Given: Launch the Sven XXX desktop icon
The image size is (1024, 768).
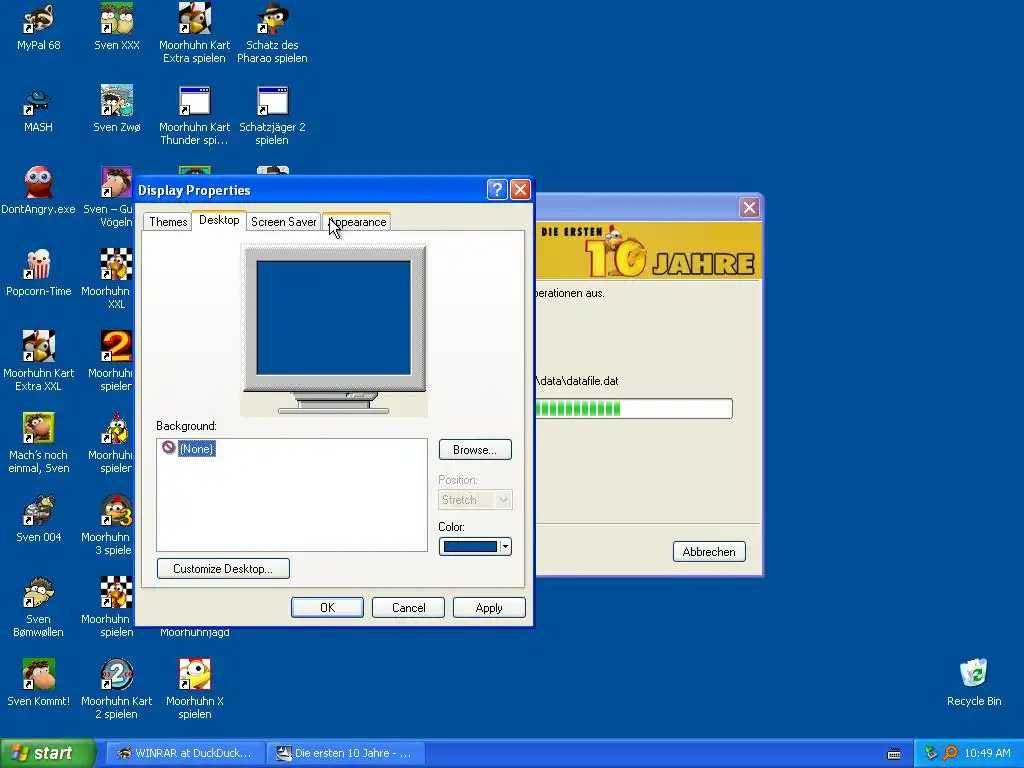Looking at the screenshot, I should [x=116, y=27].
